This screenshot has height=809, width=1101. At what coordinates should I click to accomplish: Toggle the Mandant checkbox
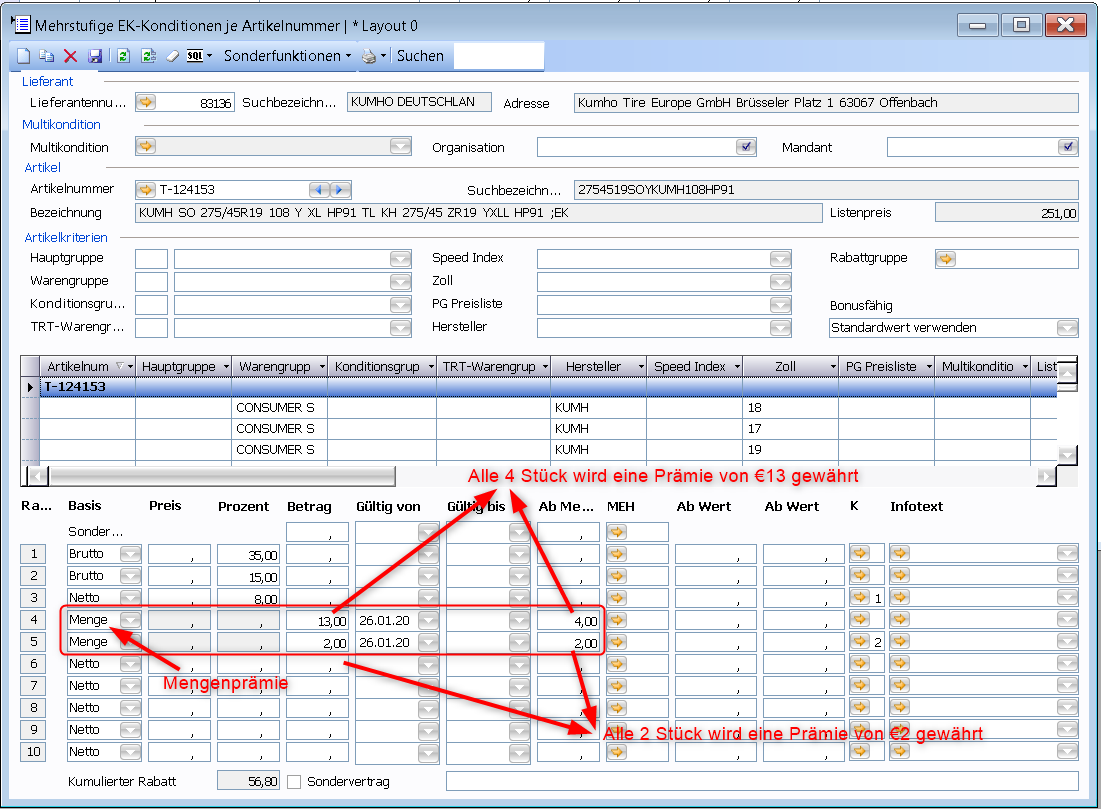(1069, 147)
